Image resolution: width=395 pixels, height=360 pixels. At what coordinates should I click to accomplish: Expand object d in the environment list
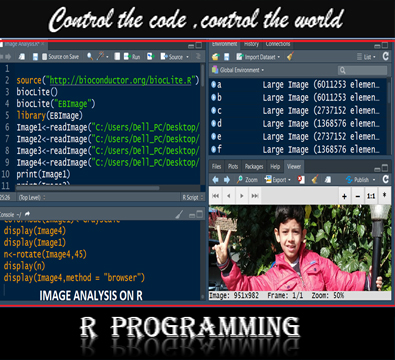(x=214, y=124)
